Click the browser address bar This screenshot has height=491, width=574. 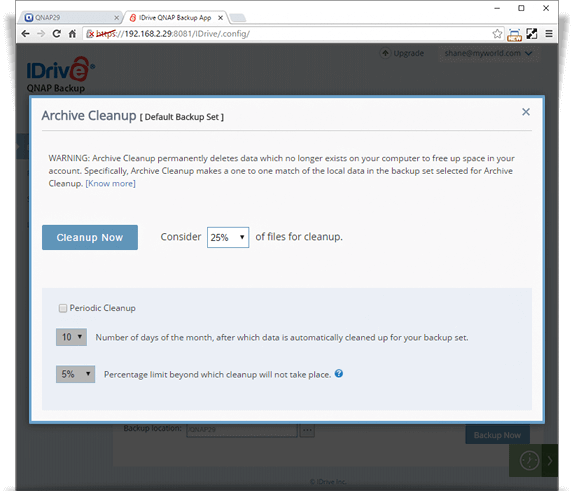286,34
